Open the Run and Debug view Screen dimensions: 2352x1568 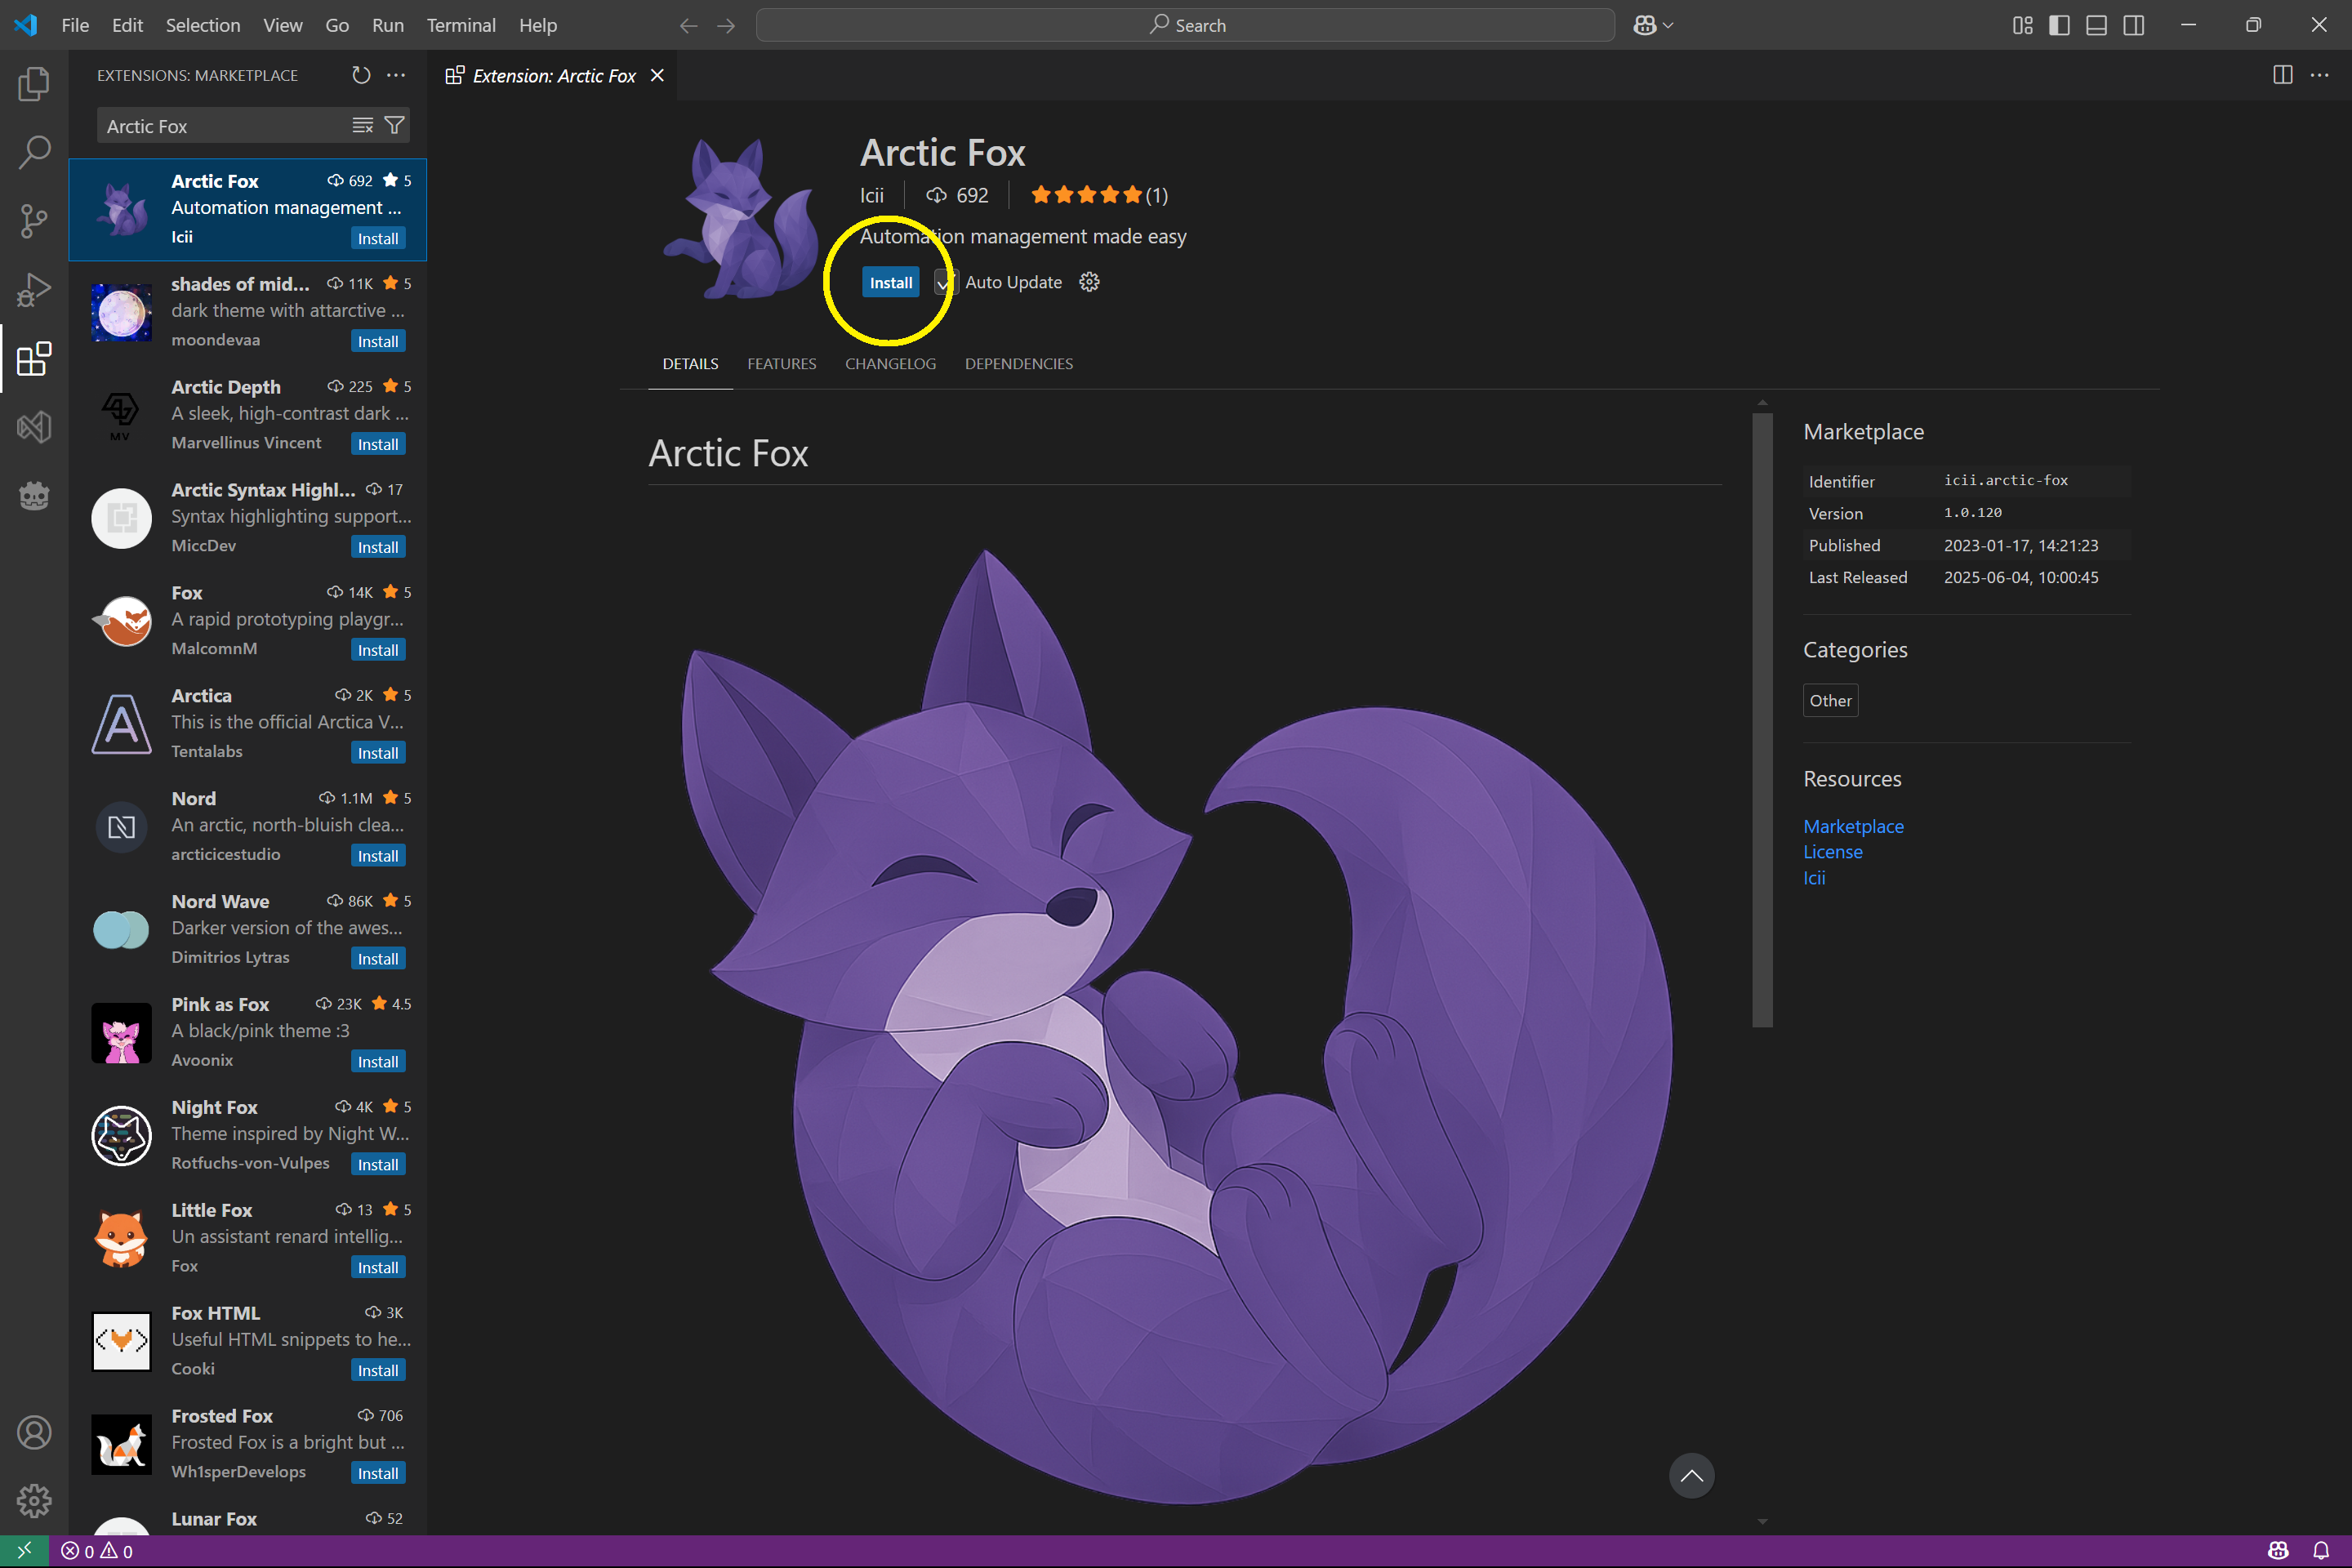pyautogui.click(x=34, y=290)
